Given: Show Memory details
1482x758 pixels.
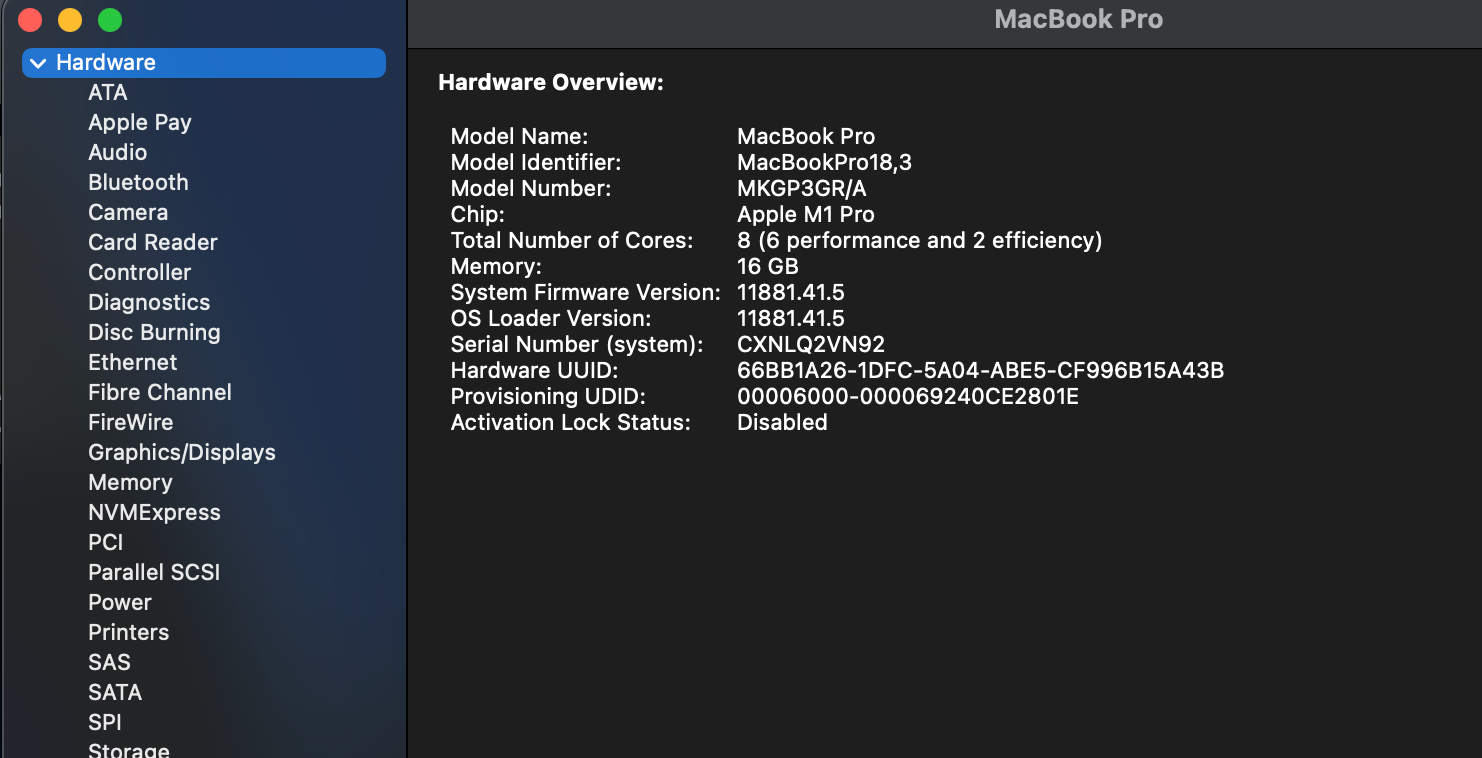Looking at the screenshot, I should (130, 483).
